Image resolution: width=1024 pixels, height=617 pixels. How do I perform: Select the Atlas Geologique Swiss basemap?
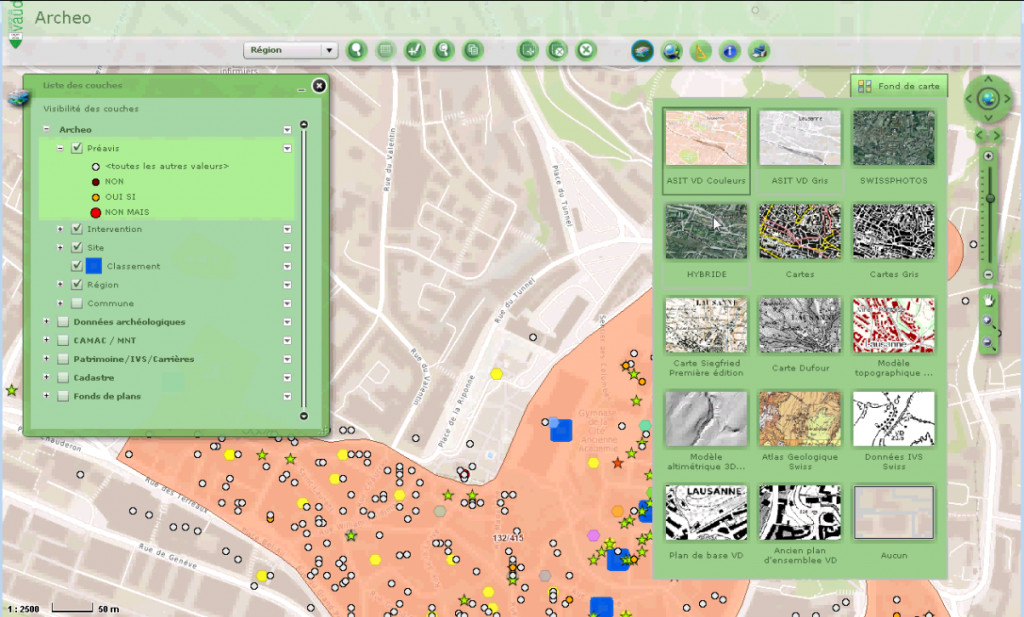pos(800,431)
